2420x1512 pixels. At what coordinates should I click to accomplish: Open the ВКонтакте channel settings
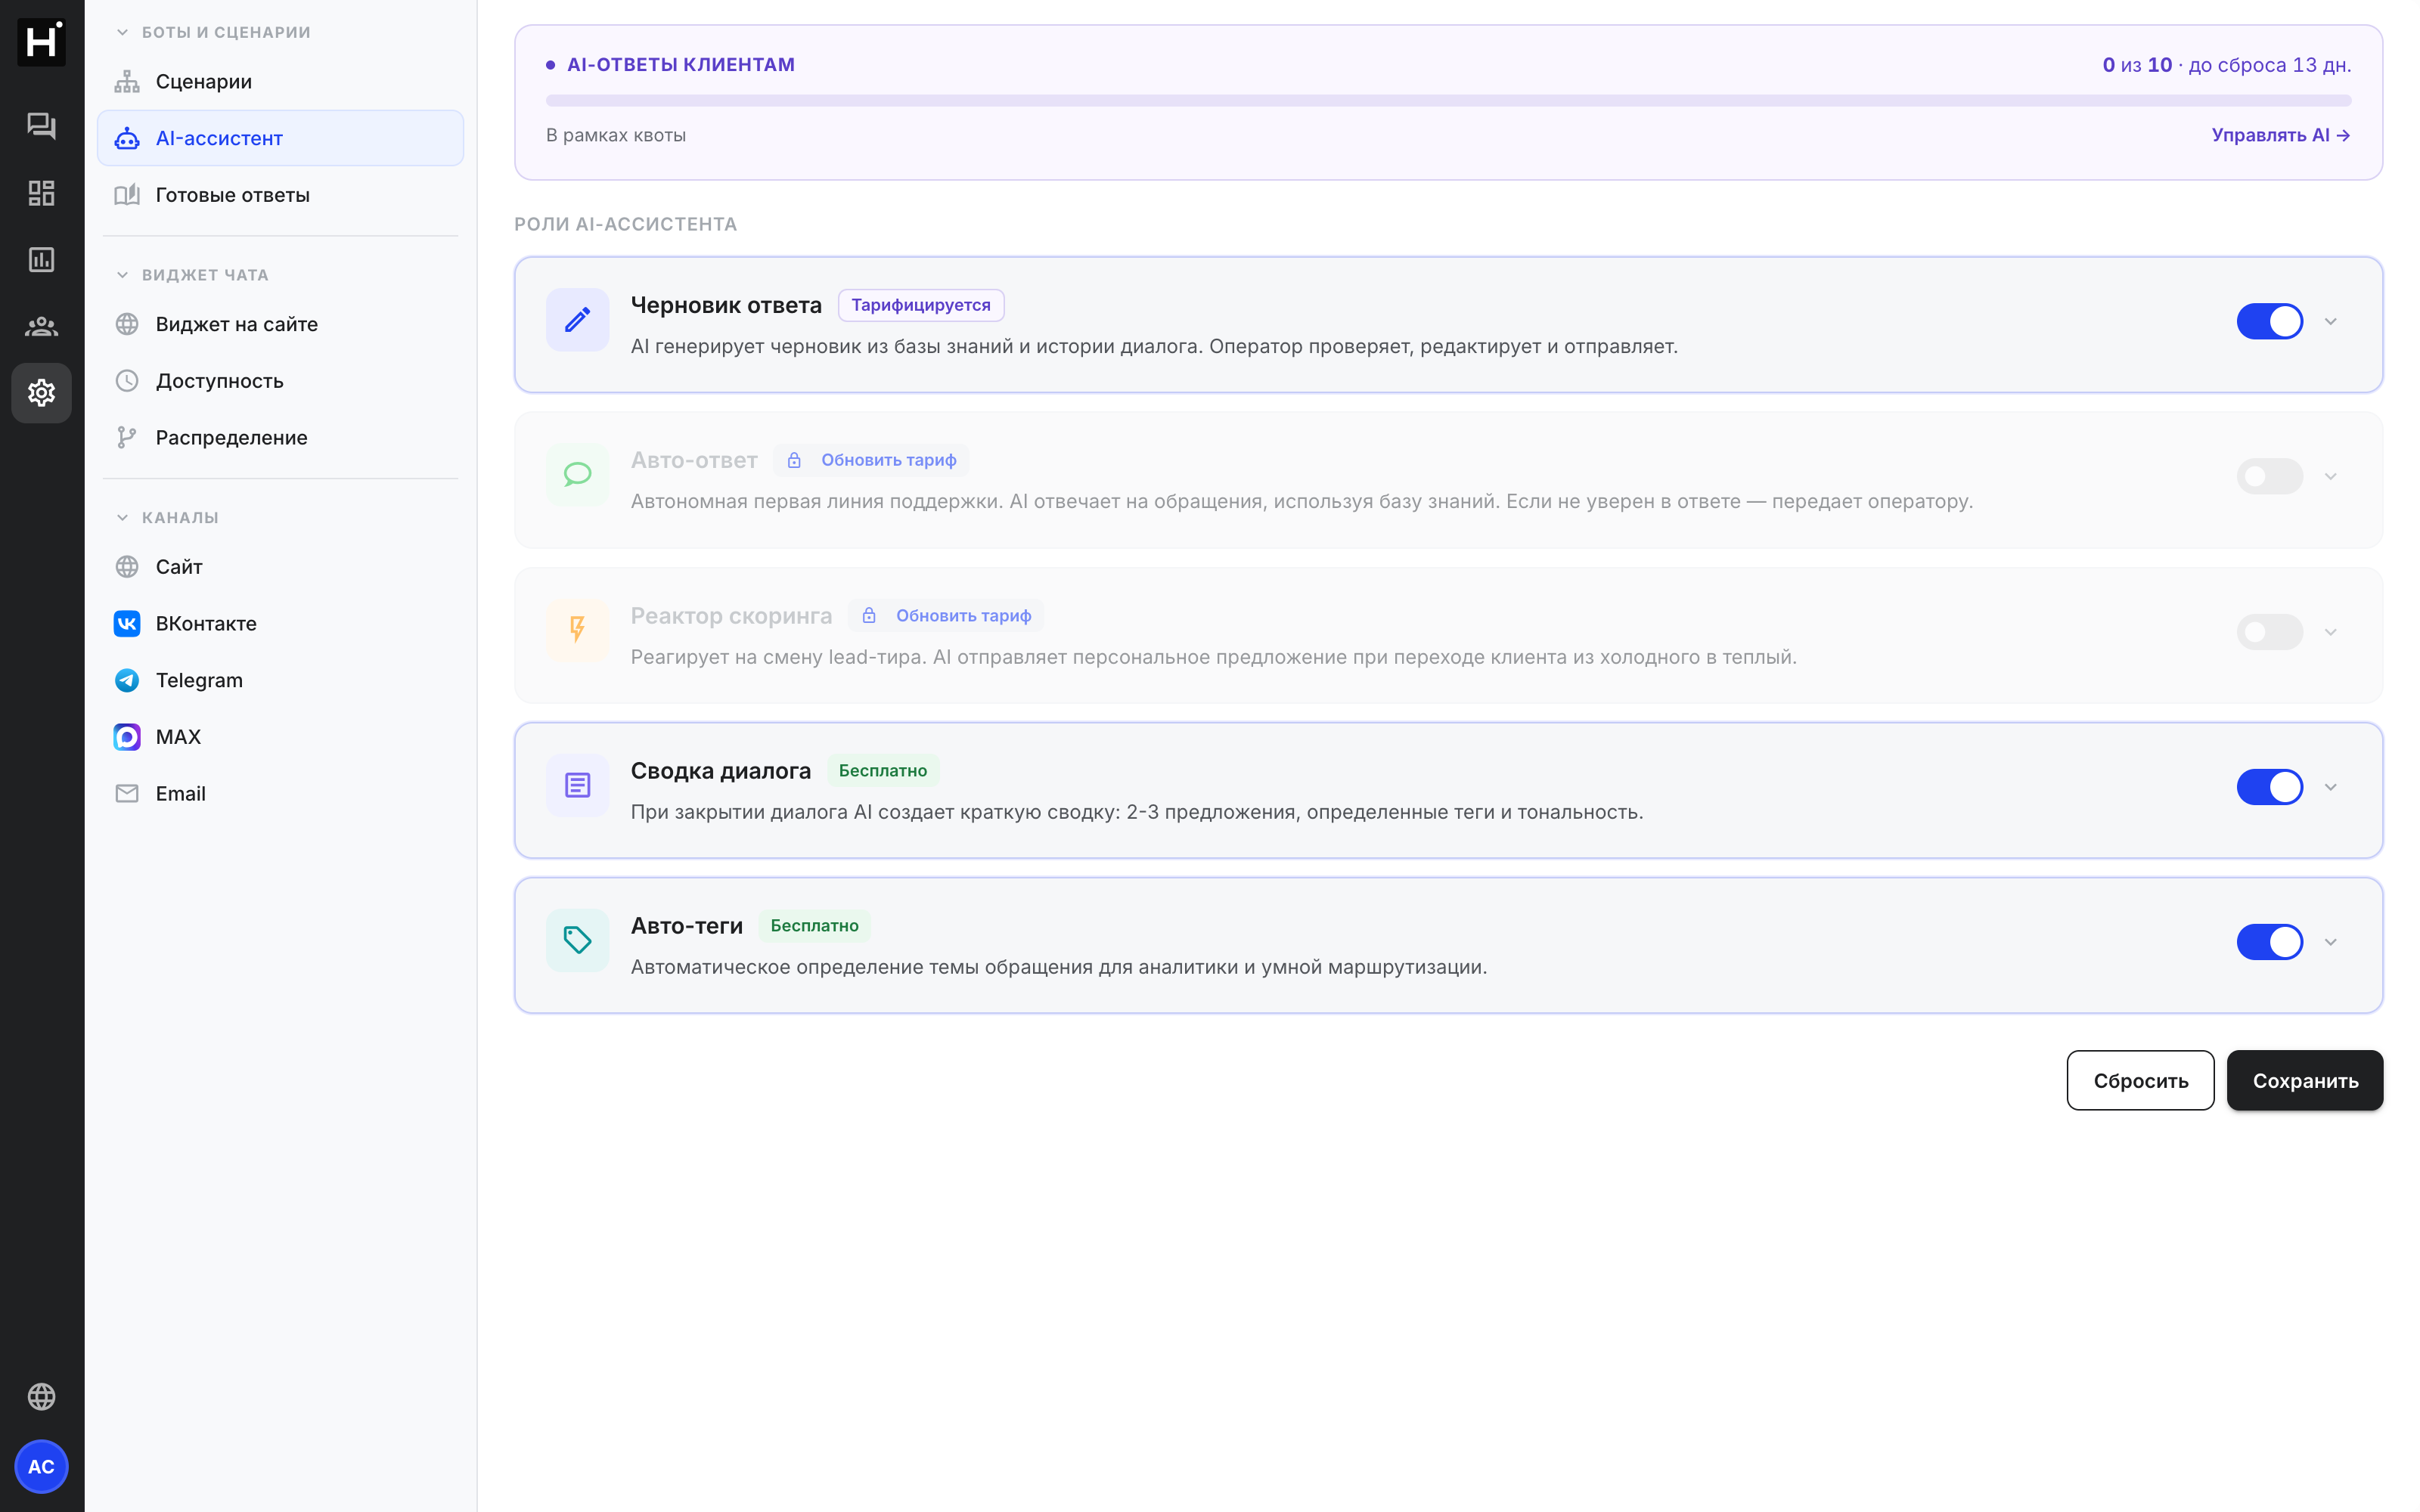click(280, 624)
